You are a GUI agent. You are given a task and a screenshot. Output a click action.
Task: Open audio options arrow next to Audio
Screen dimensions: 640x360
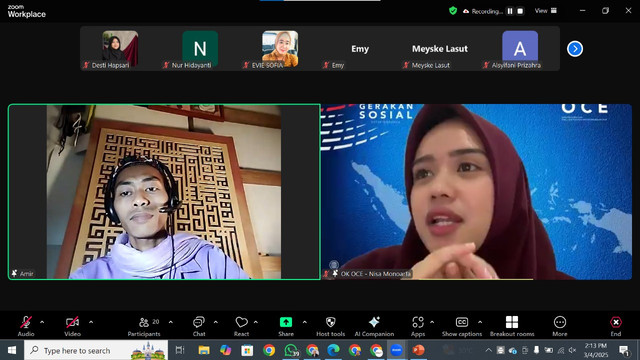[42, 322]
